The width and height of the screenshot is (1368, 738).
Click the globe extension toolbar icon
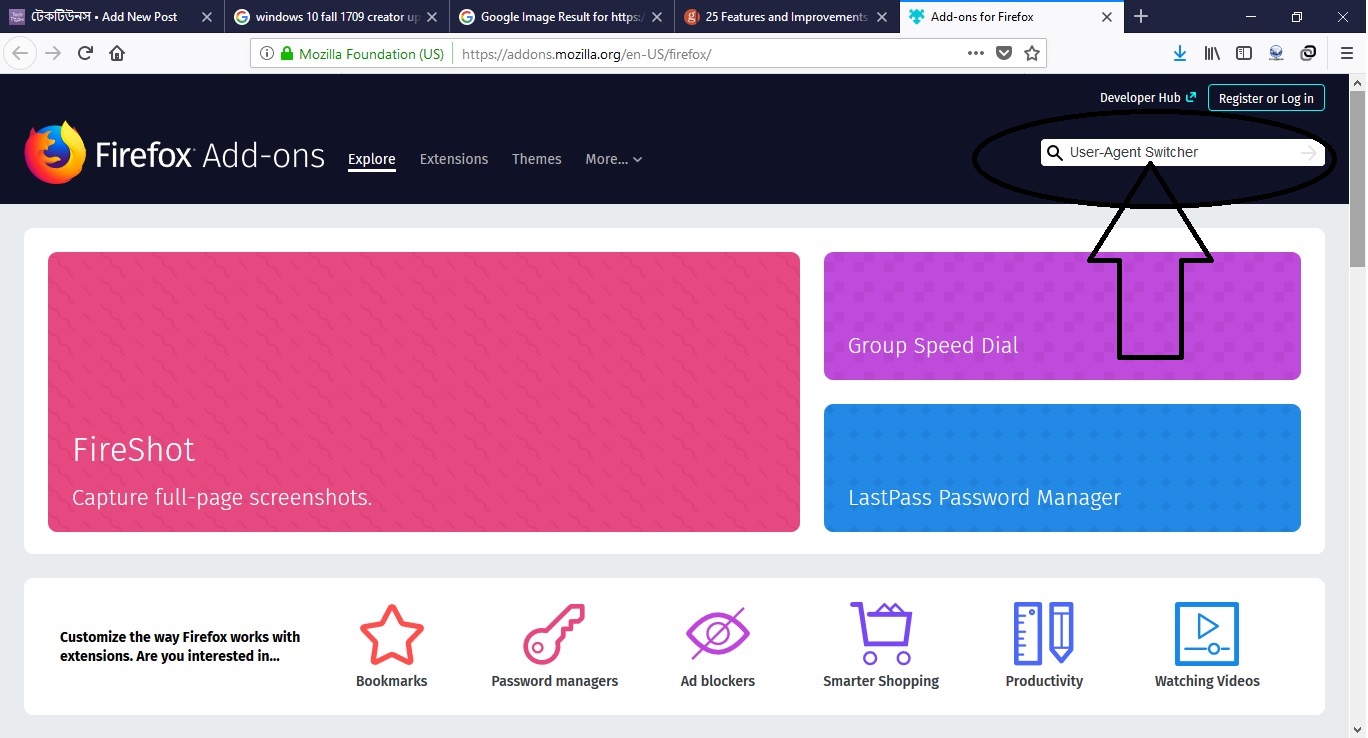click(x=1276, y=54)
